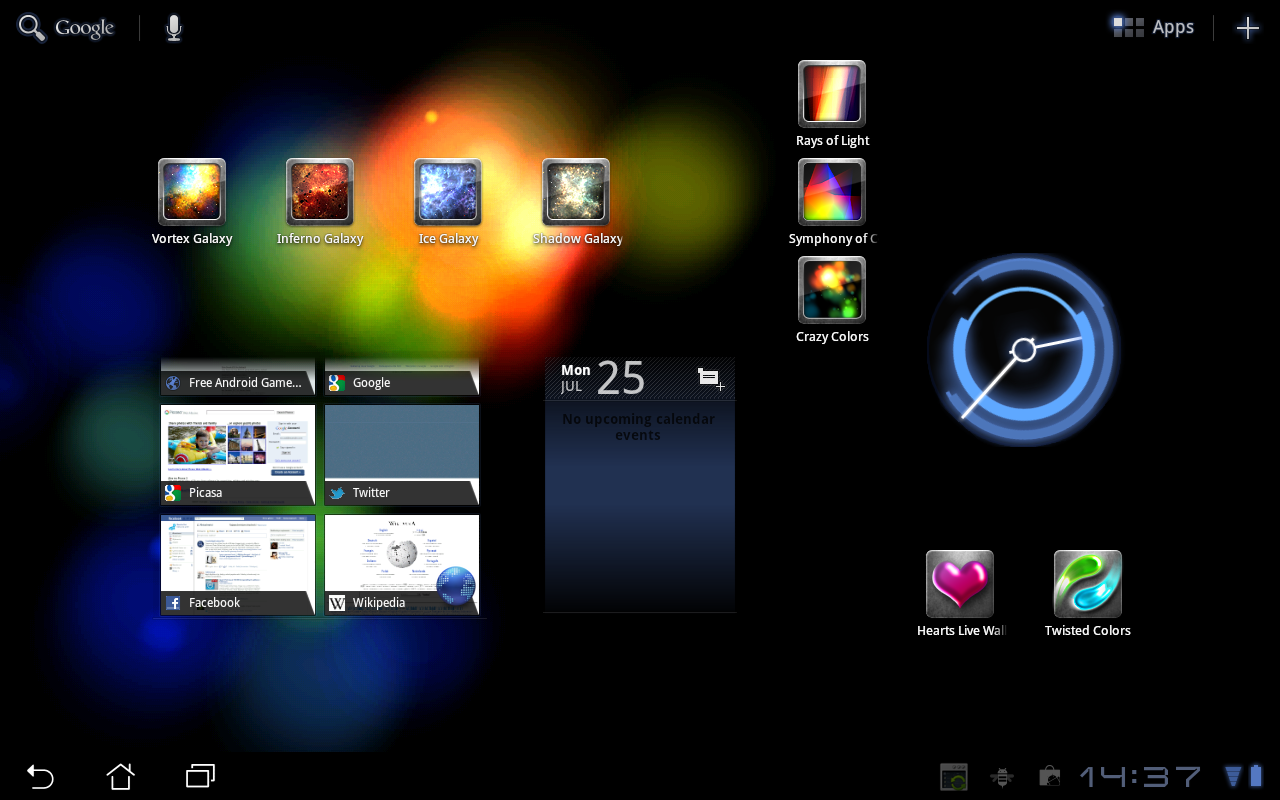Tap the USB debugging status icon
This screenshot has height=800, width=1280.
tap(1001, 776)
